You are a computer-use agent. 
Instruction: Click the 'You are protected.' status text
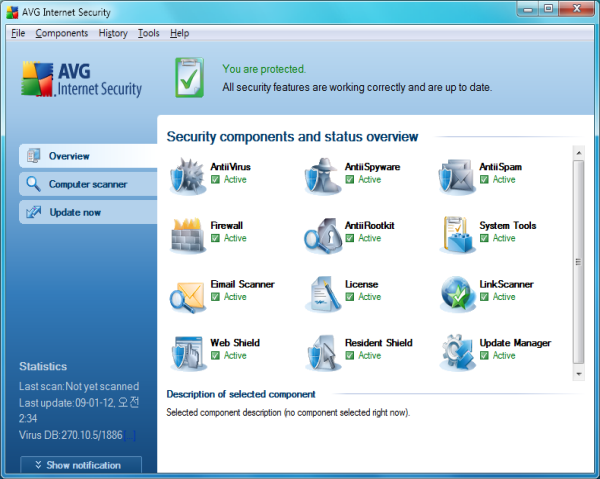pos(264,69)
